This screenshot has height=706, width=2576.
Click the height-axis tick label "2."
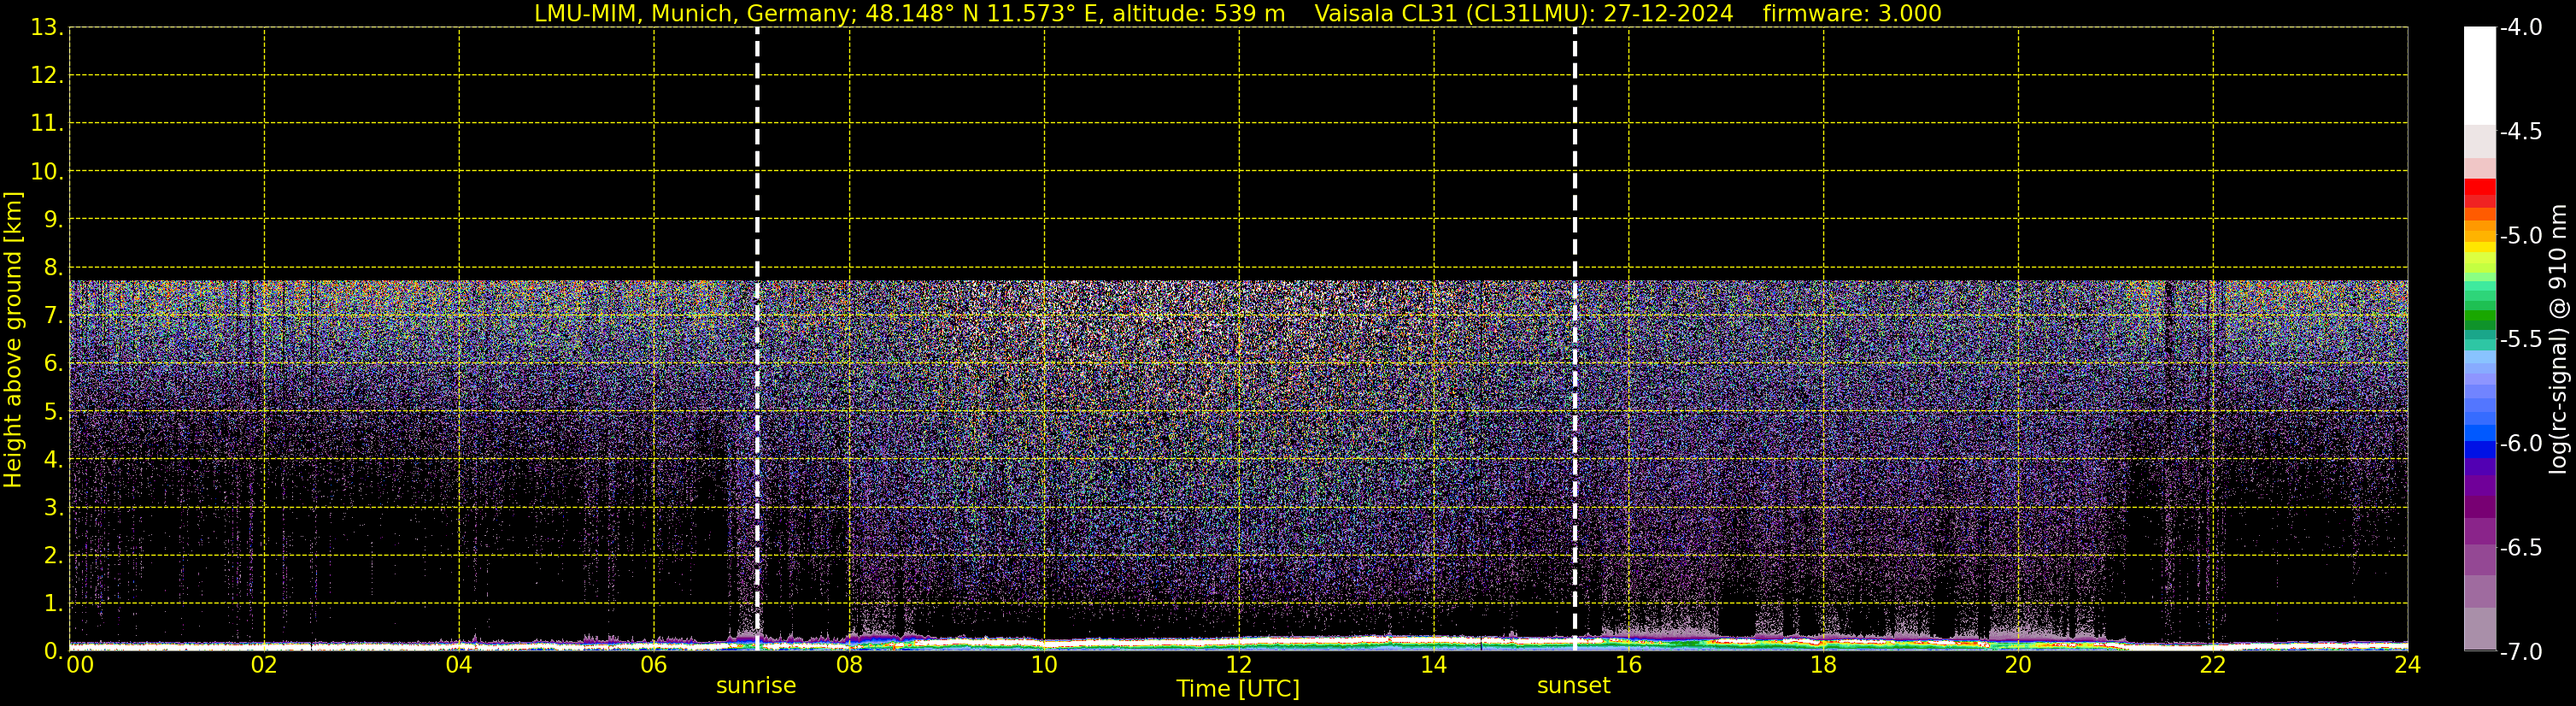click(x=53, y=555)
